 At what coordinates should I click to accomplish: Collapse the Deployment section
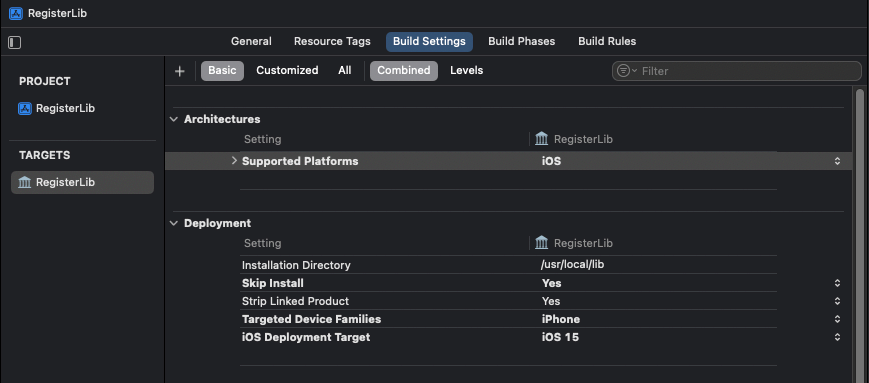174,223
